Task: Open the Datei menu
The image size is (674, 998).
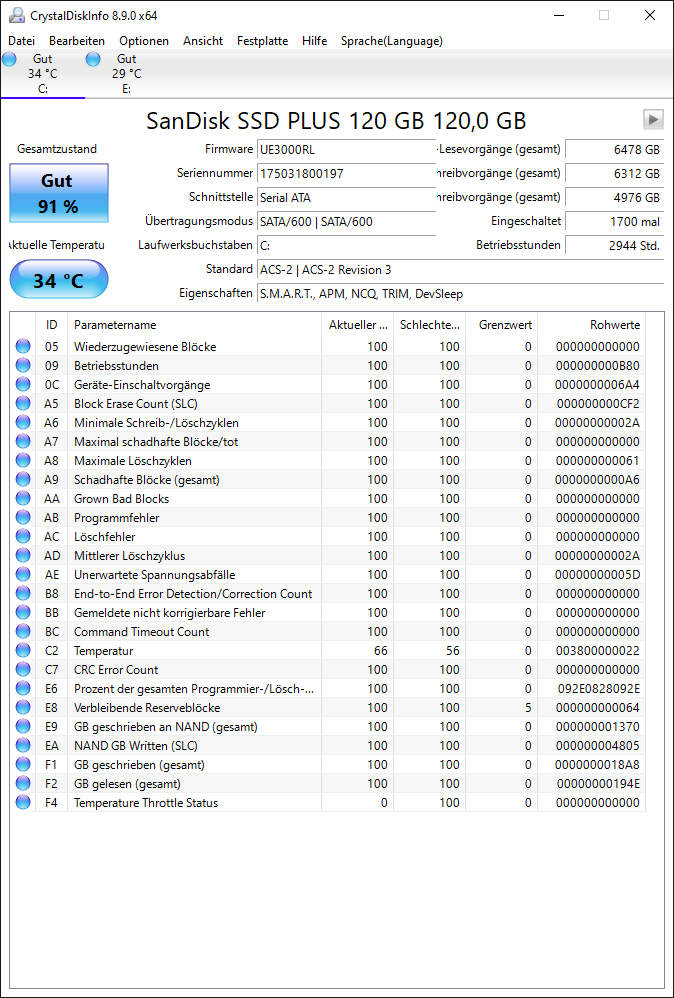Action: pos(22,41)
